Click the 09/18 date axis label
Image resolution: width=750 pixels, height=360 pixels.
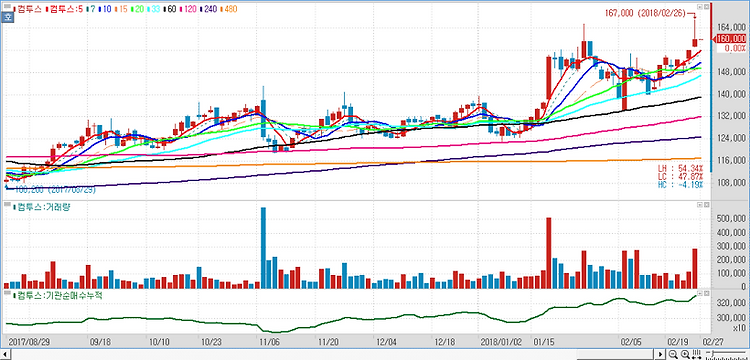point(100,343)
